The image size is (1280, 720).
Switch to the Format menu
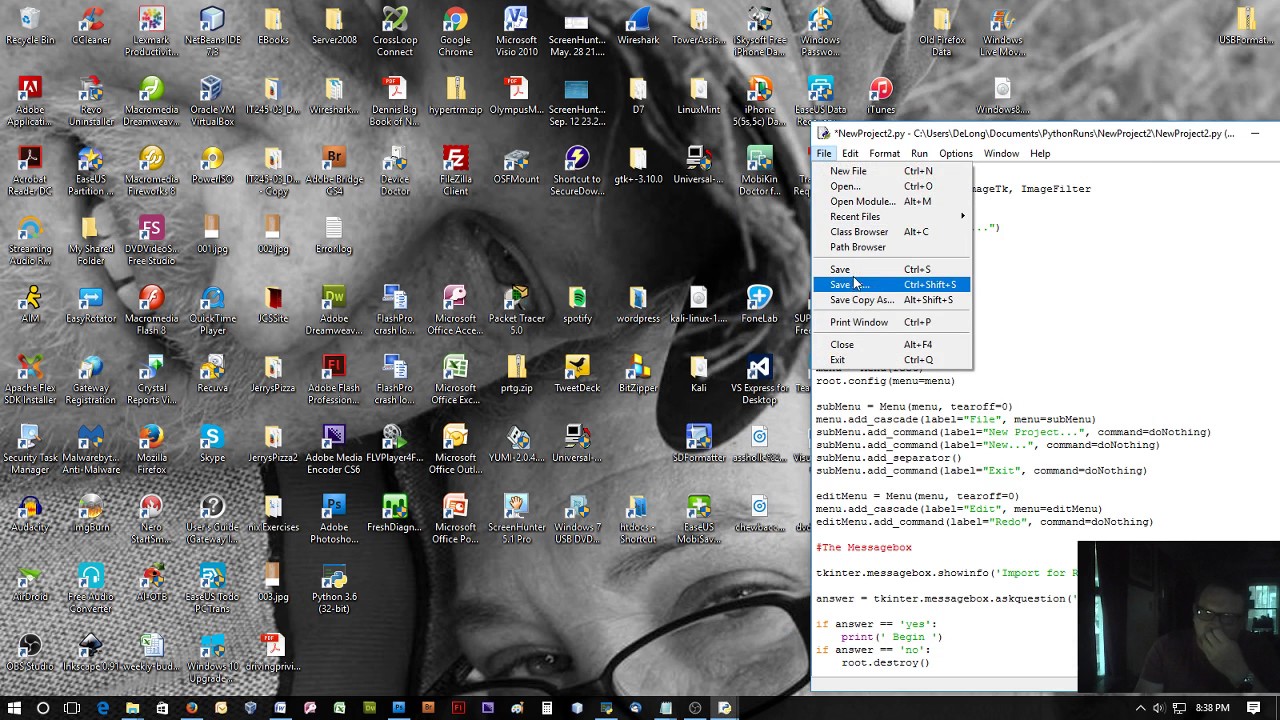(x=884, y=153)
